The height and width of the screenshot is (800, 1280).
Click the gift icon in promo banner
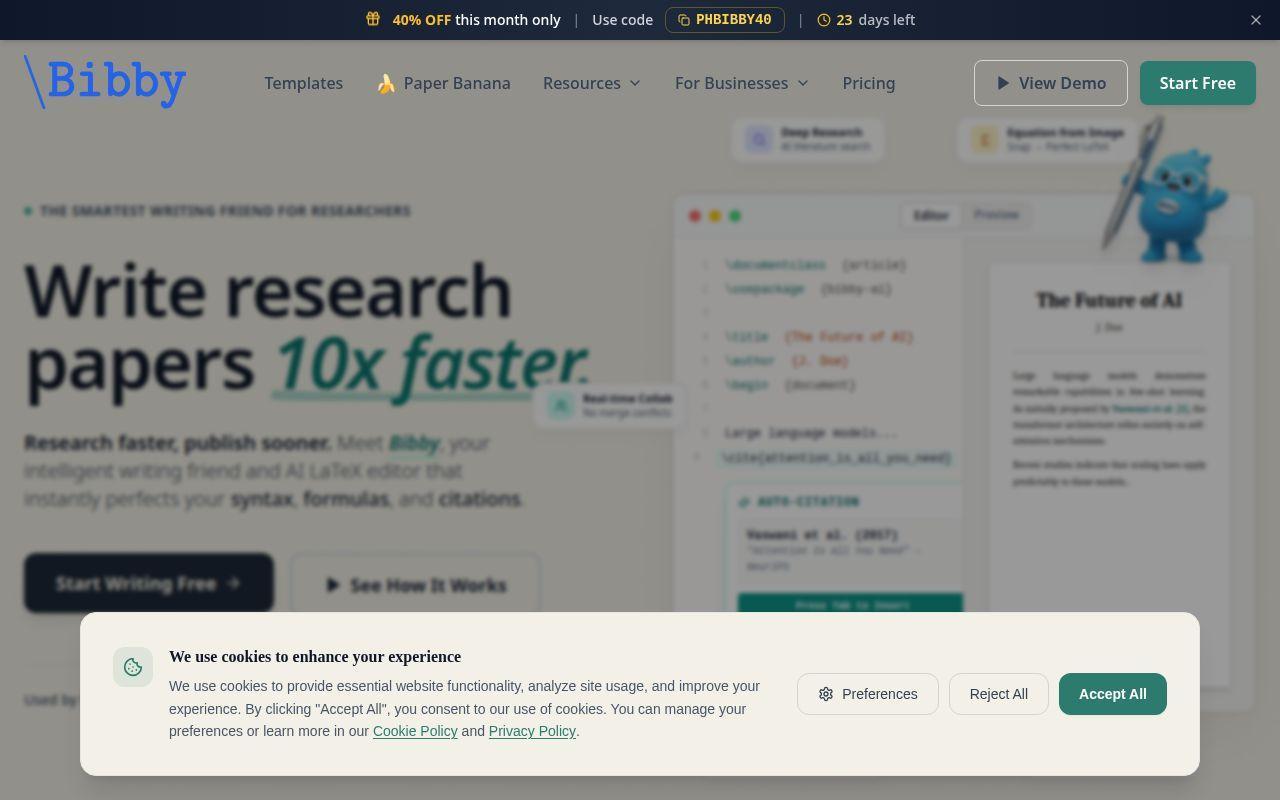click(x=373, y=19)
